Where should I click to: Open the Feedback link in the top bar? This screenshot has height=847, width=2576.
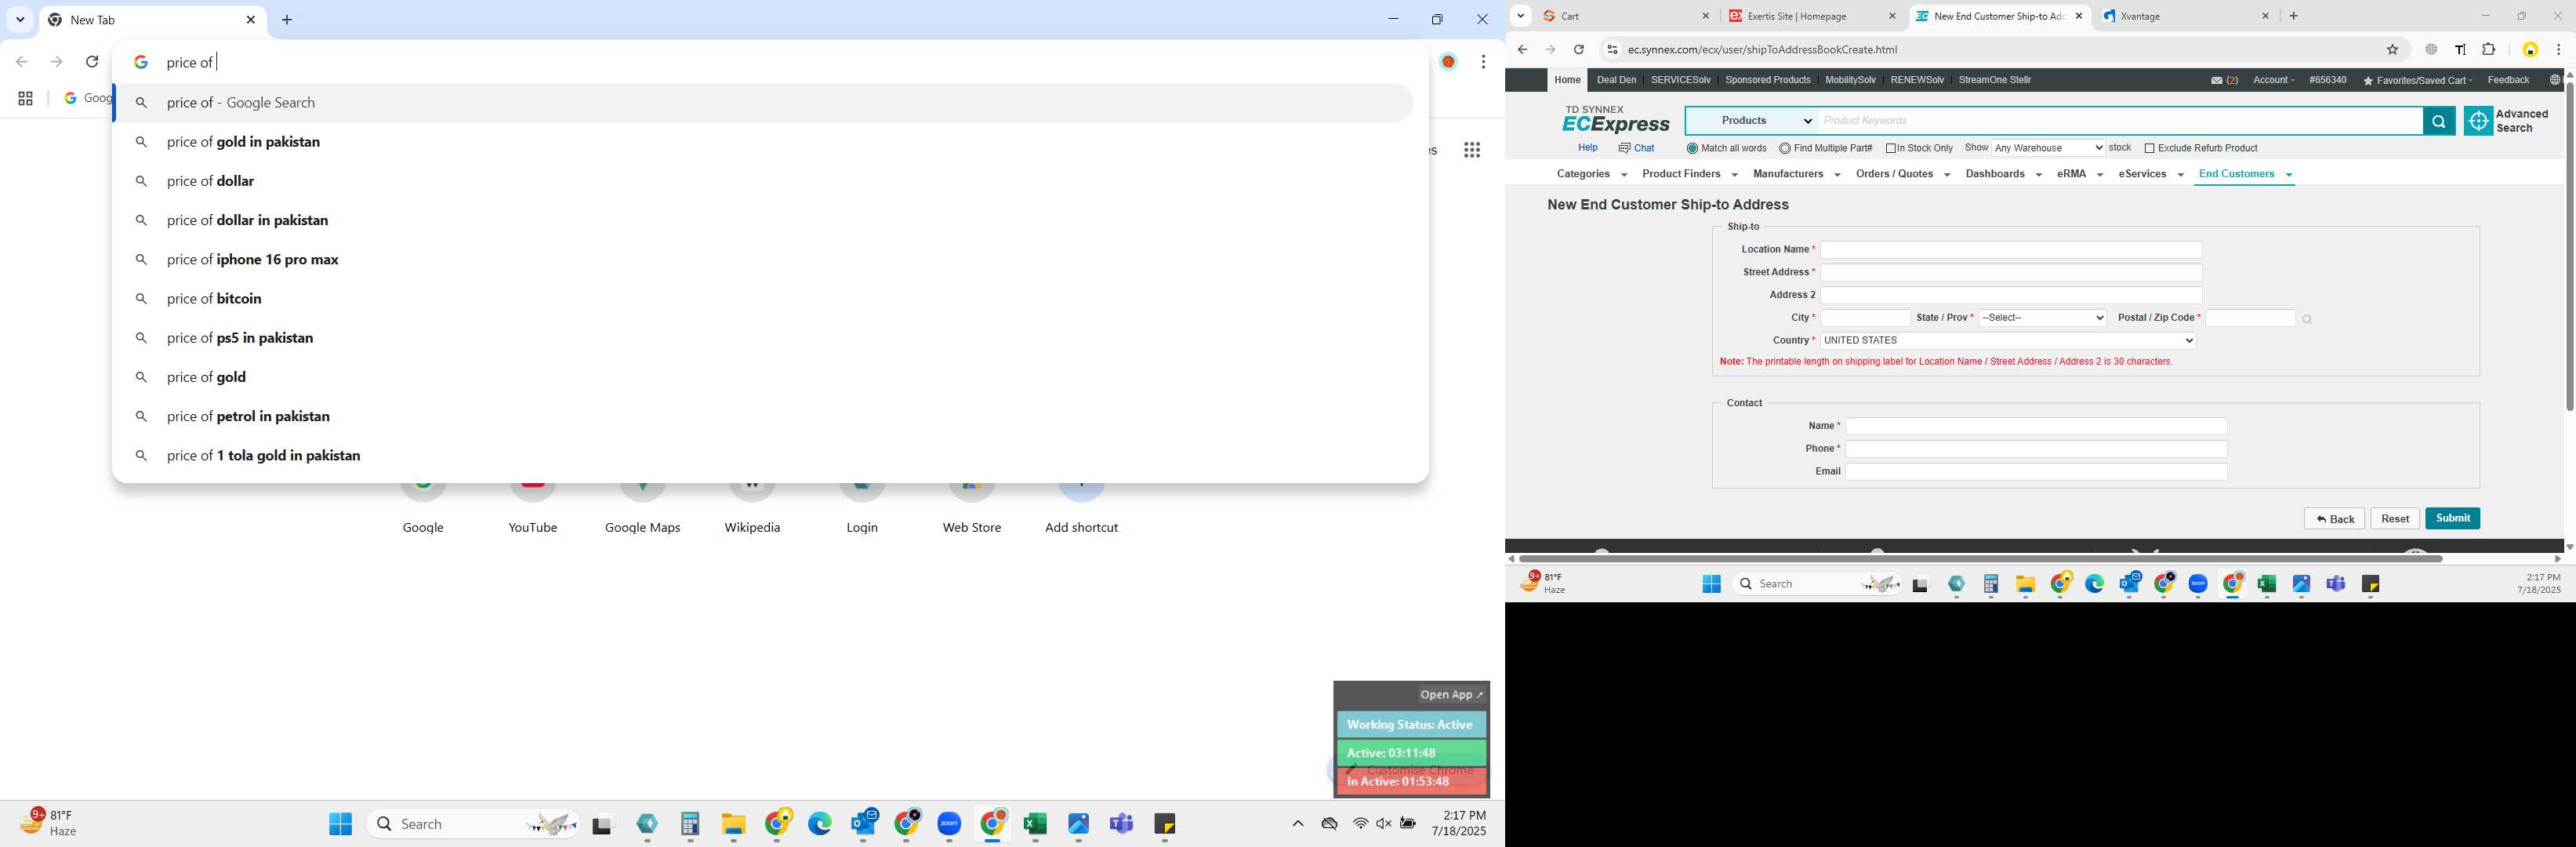coord(2507,80)
